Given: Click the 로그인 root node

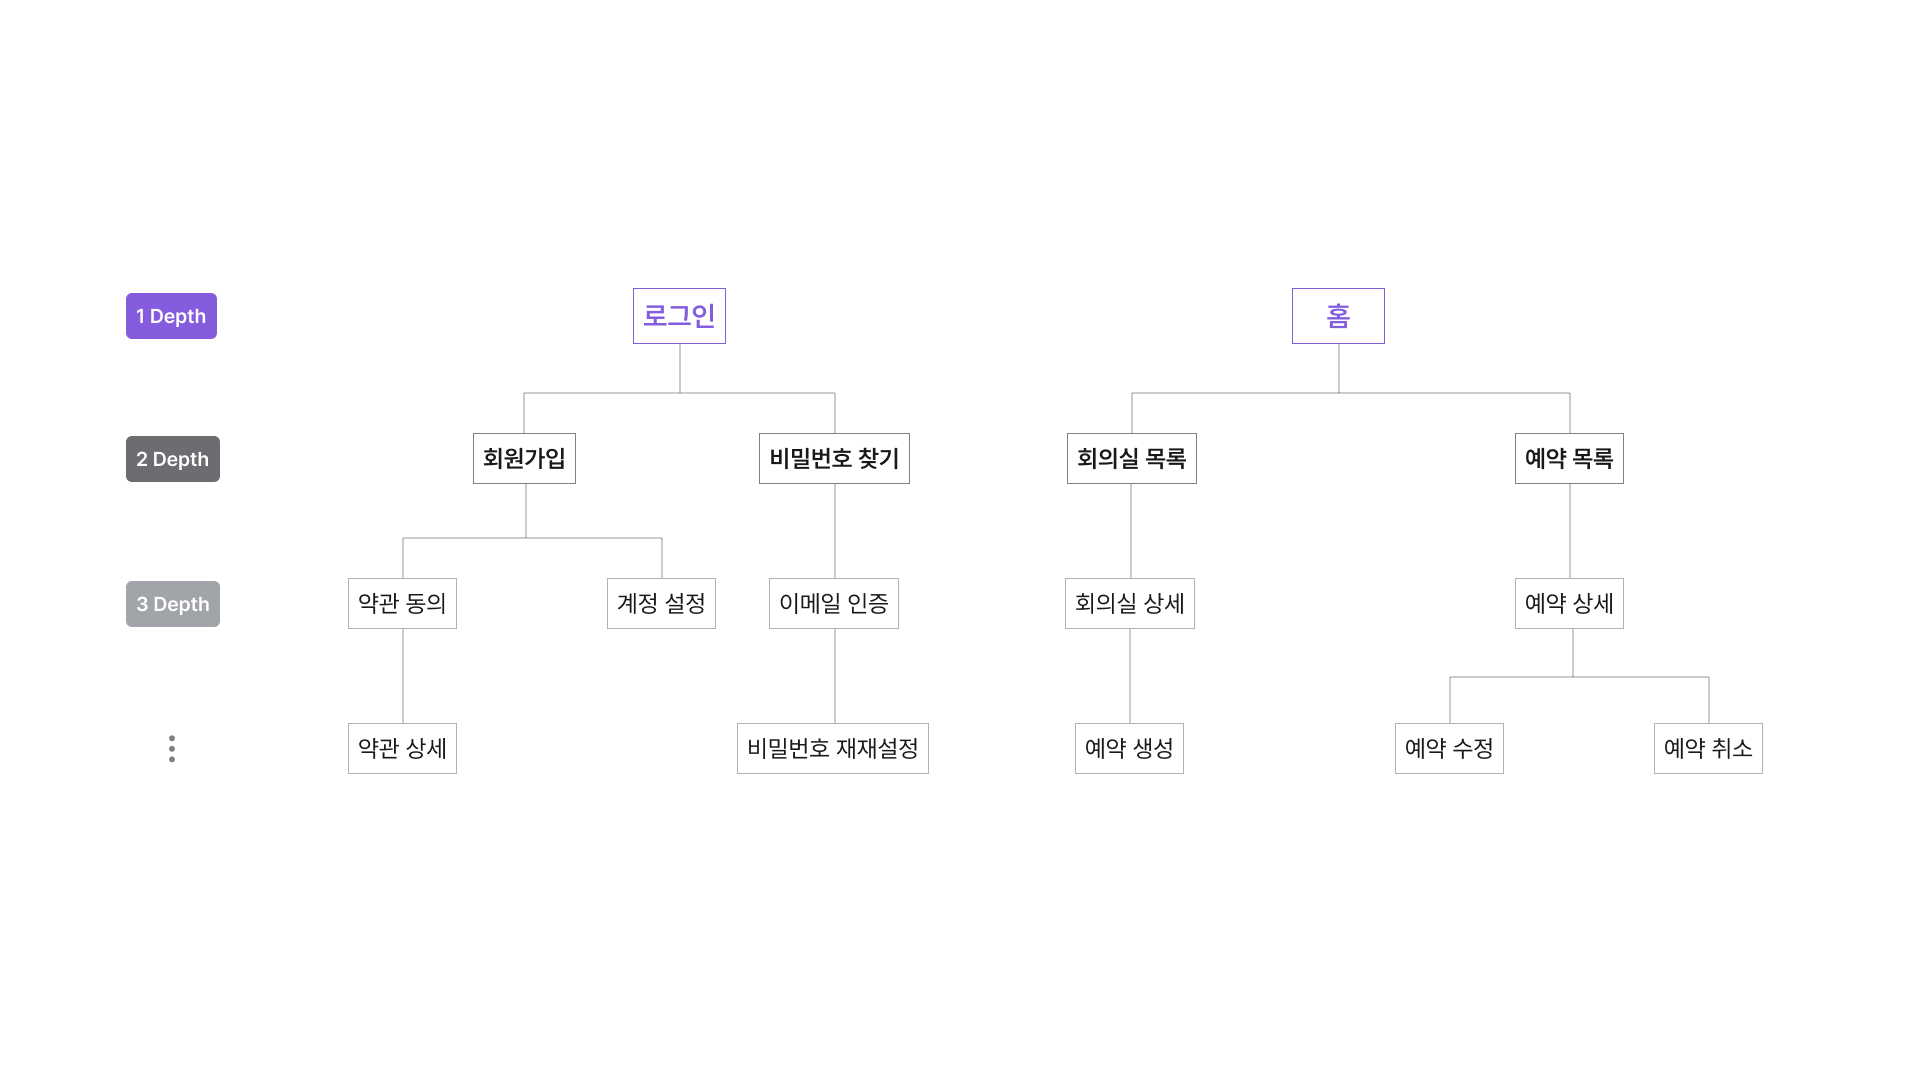Looking at the screenshot, I should (x=679, y=316).
